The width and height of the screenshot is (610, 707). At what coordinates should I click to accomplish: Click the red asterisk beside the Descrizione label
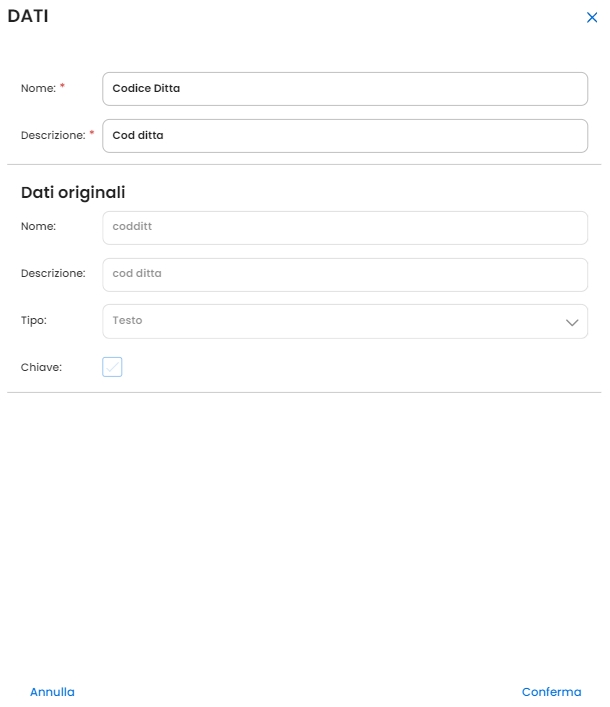pyautogui.click(x=92, y=133)
